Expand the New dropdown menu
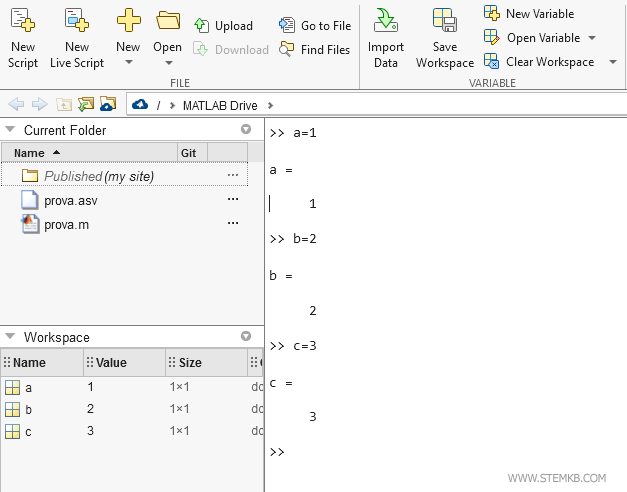 [128, 62]
